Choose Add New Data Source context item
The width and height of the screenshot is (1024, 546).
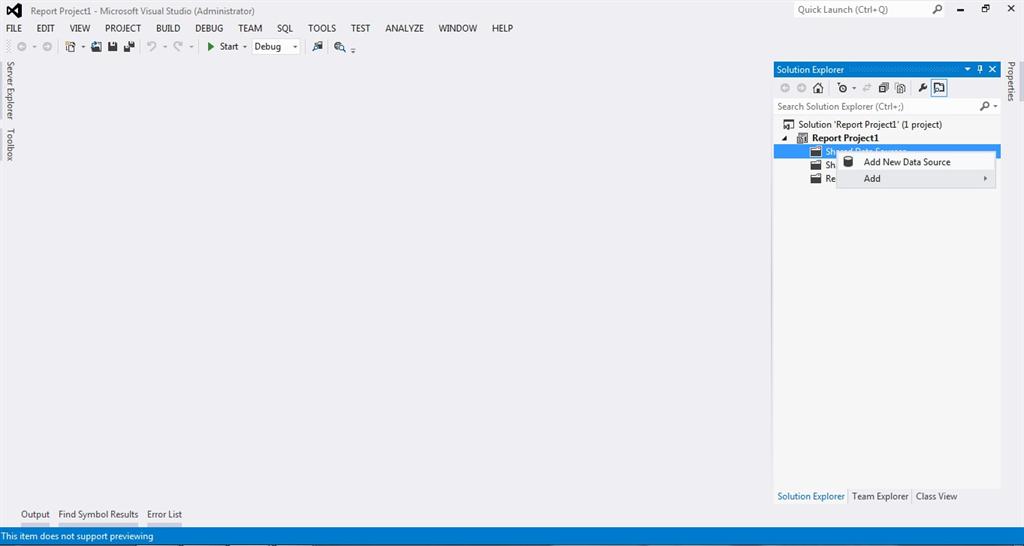pos(916,162)
